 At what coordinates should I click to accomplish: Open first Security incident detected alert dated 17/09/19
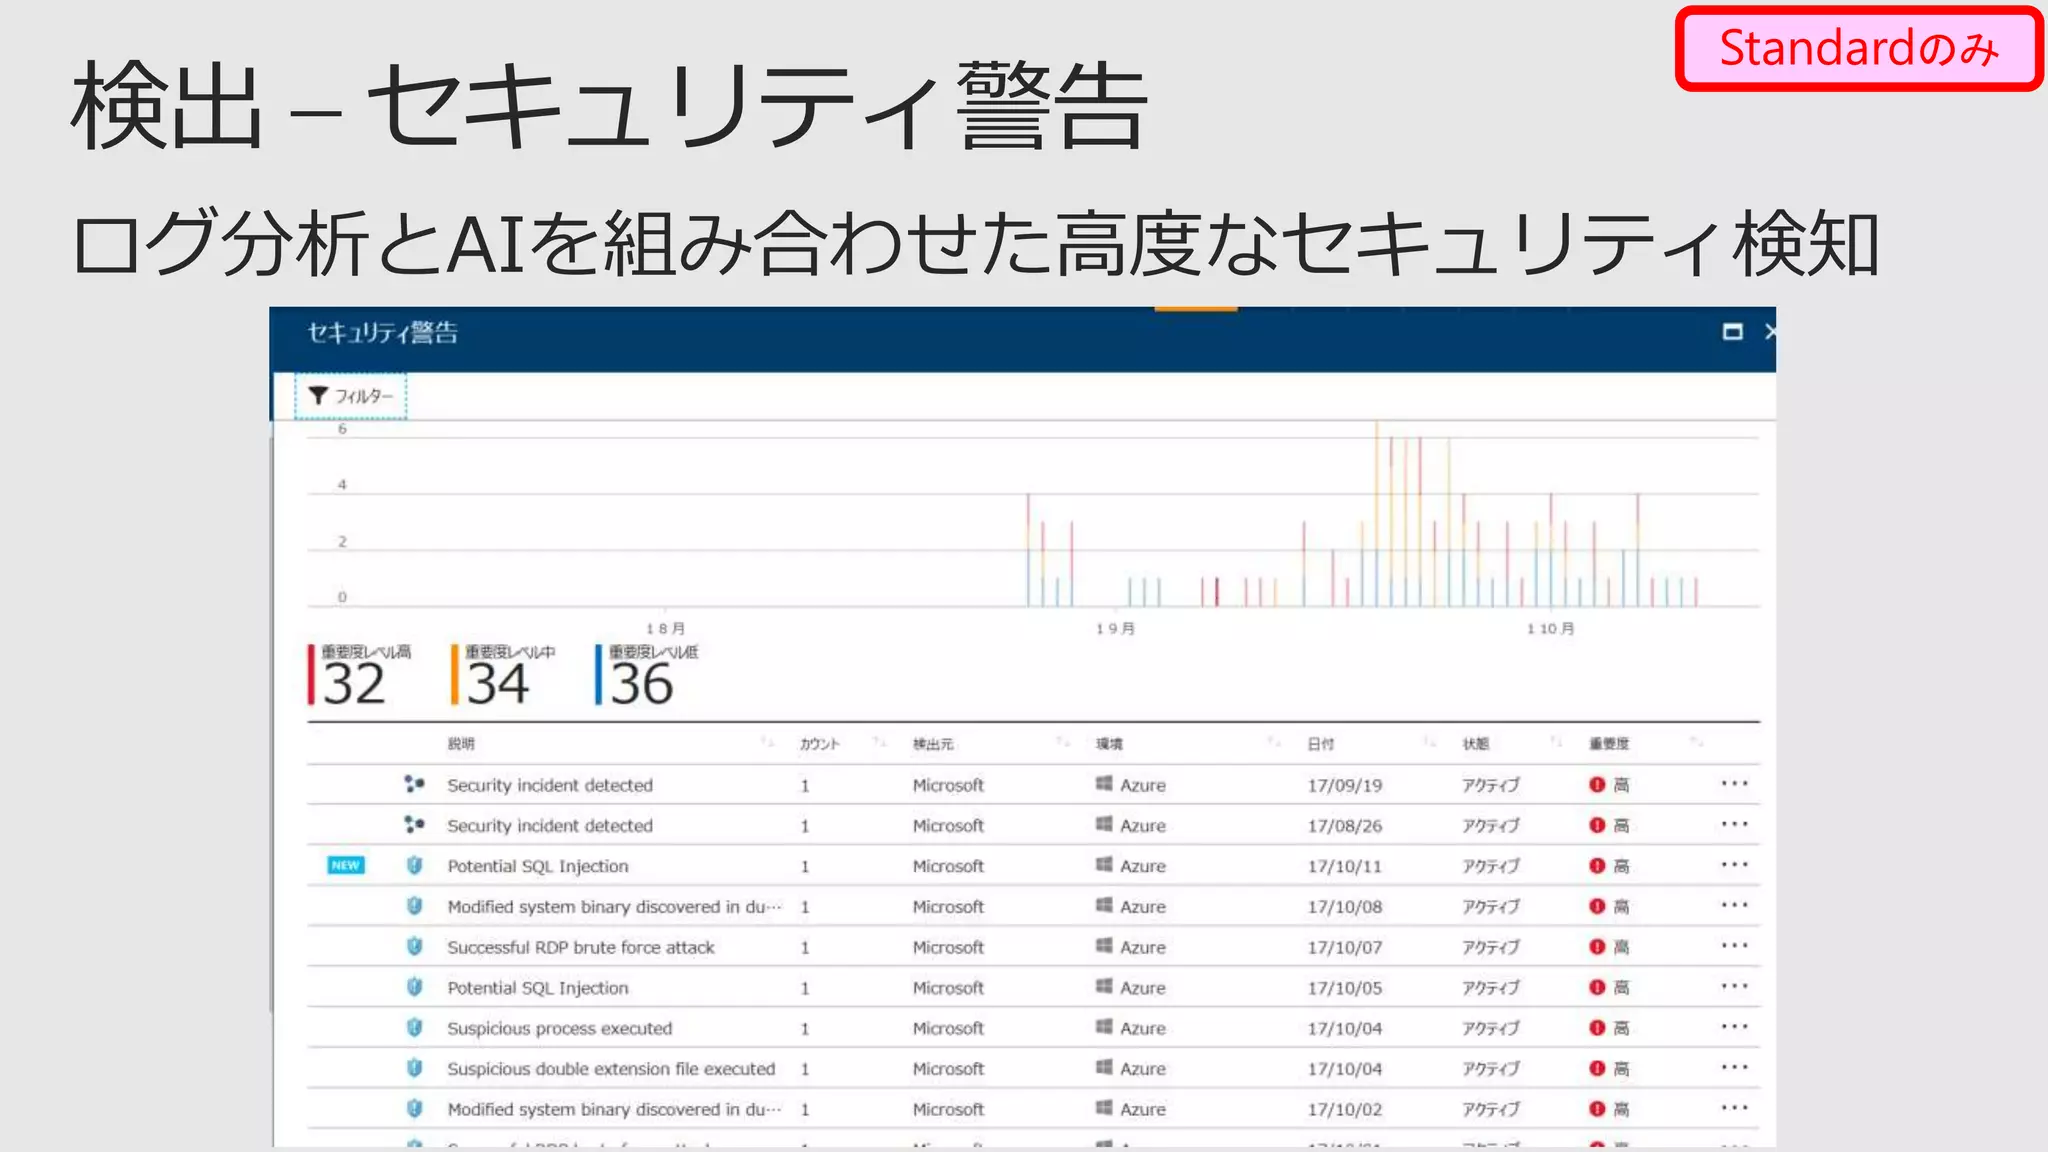pos(550,785)
